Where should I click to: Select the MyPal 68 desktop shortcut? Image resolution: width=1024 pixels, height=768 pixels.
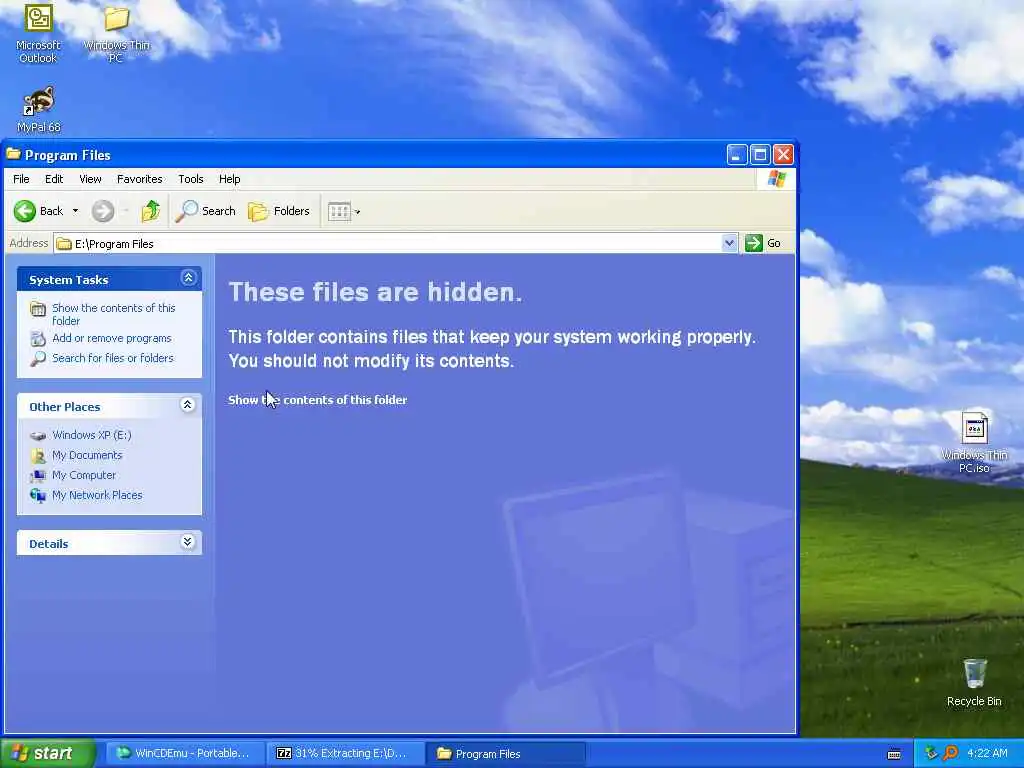pos(39,109)
